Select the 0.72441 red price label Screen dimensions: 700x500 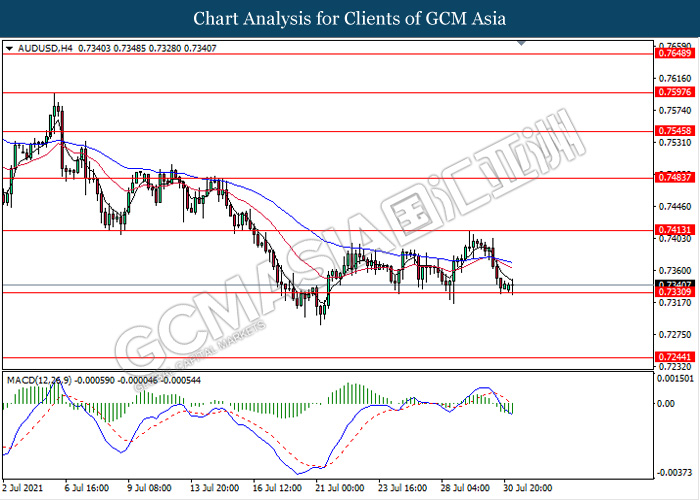tap(675, 357)
